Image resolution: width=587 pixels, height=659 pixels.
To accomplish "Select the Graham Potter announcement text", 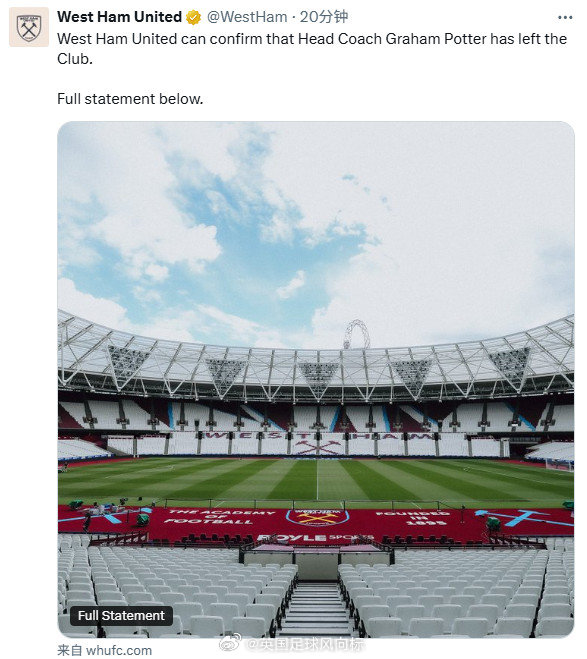I will pos(312,49).
